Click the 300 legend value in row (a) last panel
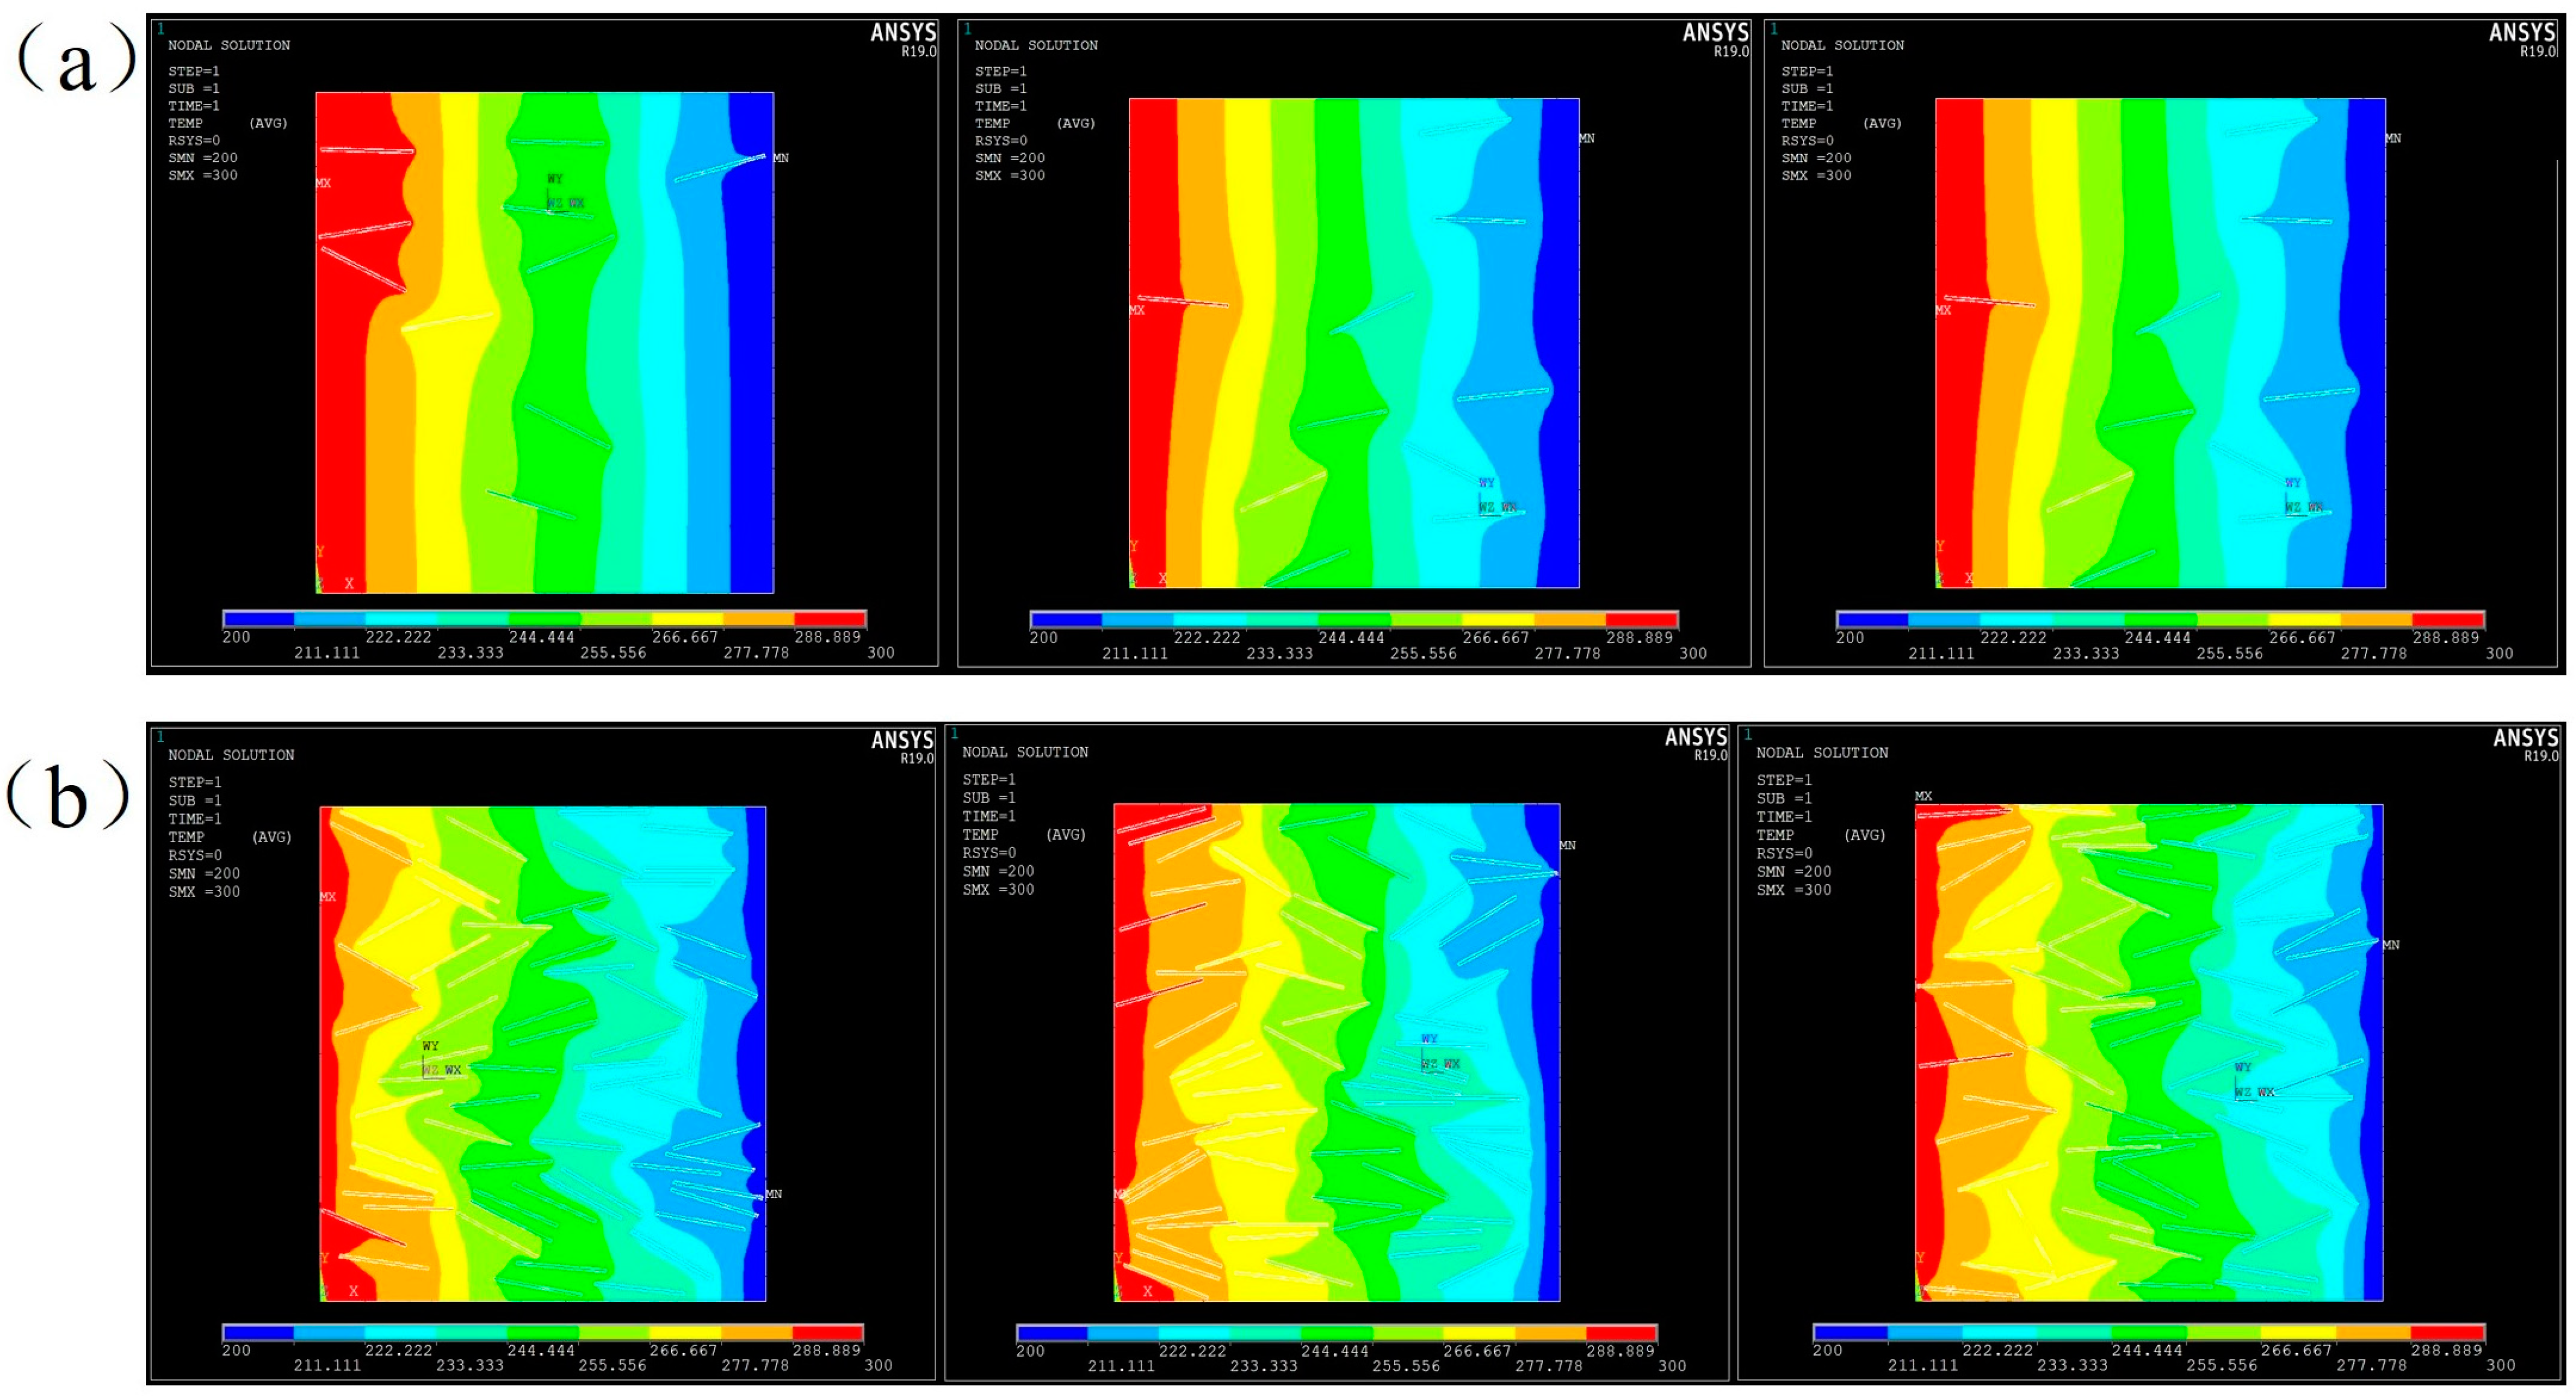The width and height of the screenshot is (2576, 1399). [x=2499, y=653]
